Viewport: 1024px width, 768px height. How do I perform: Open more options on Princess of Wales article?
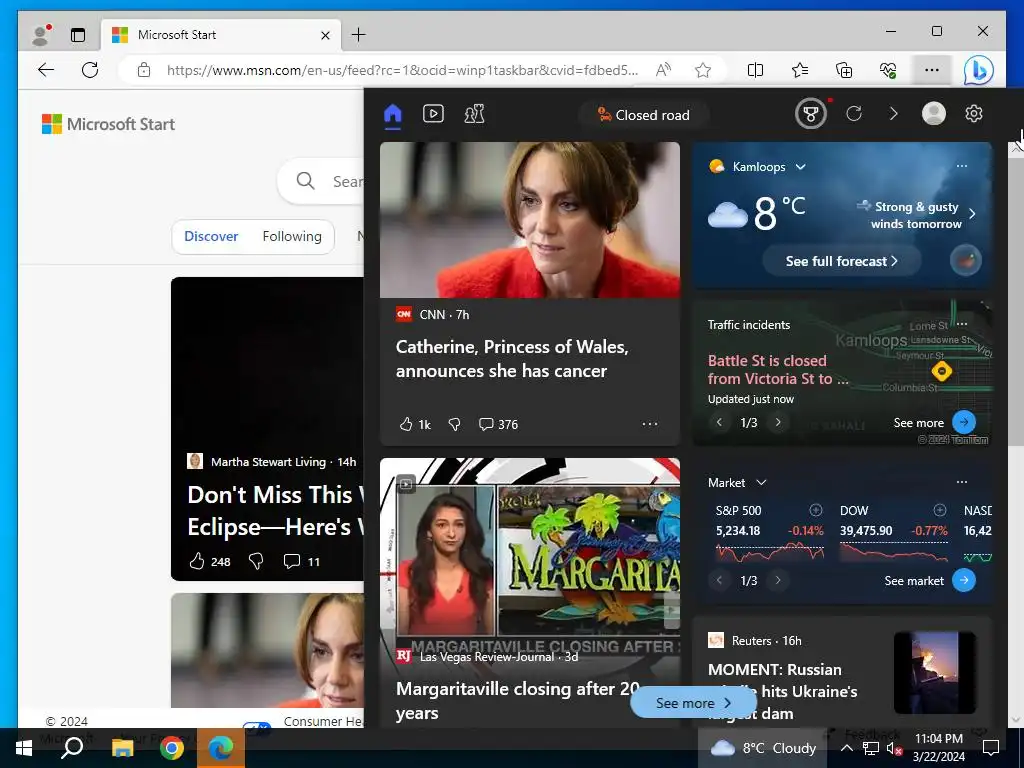(x=650, y=424)
